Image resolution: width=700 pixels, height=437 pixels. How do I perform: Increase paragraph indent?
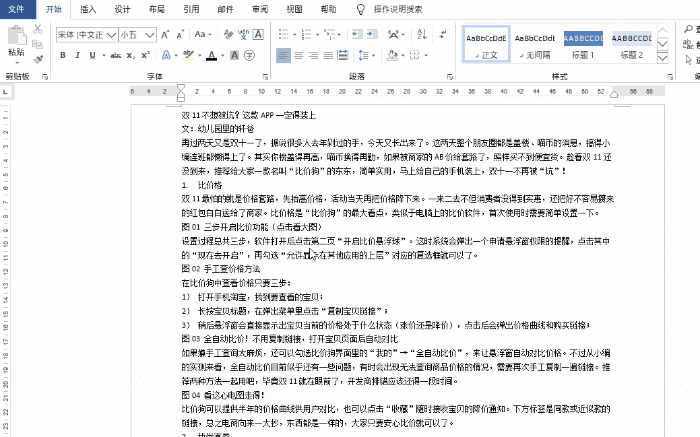[372, 34]
